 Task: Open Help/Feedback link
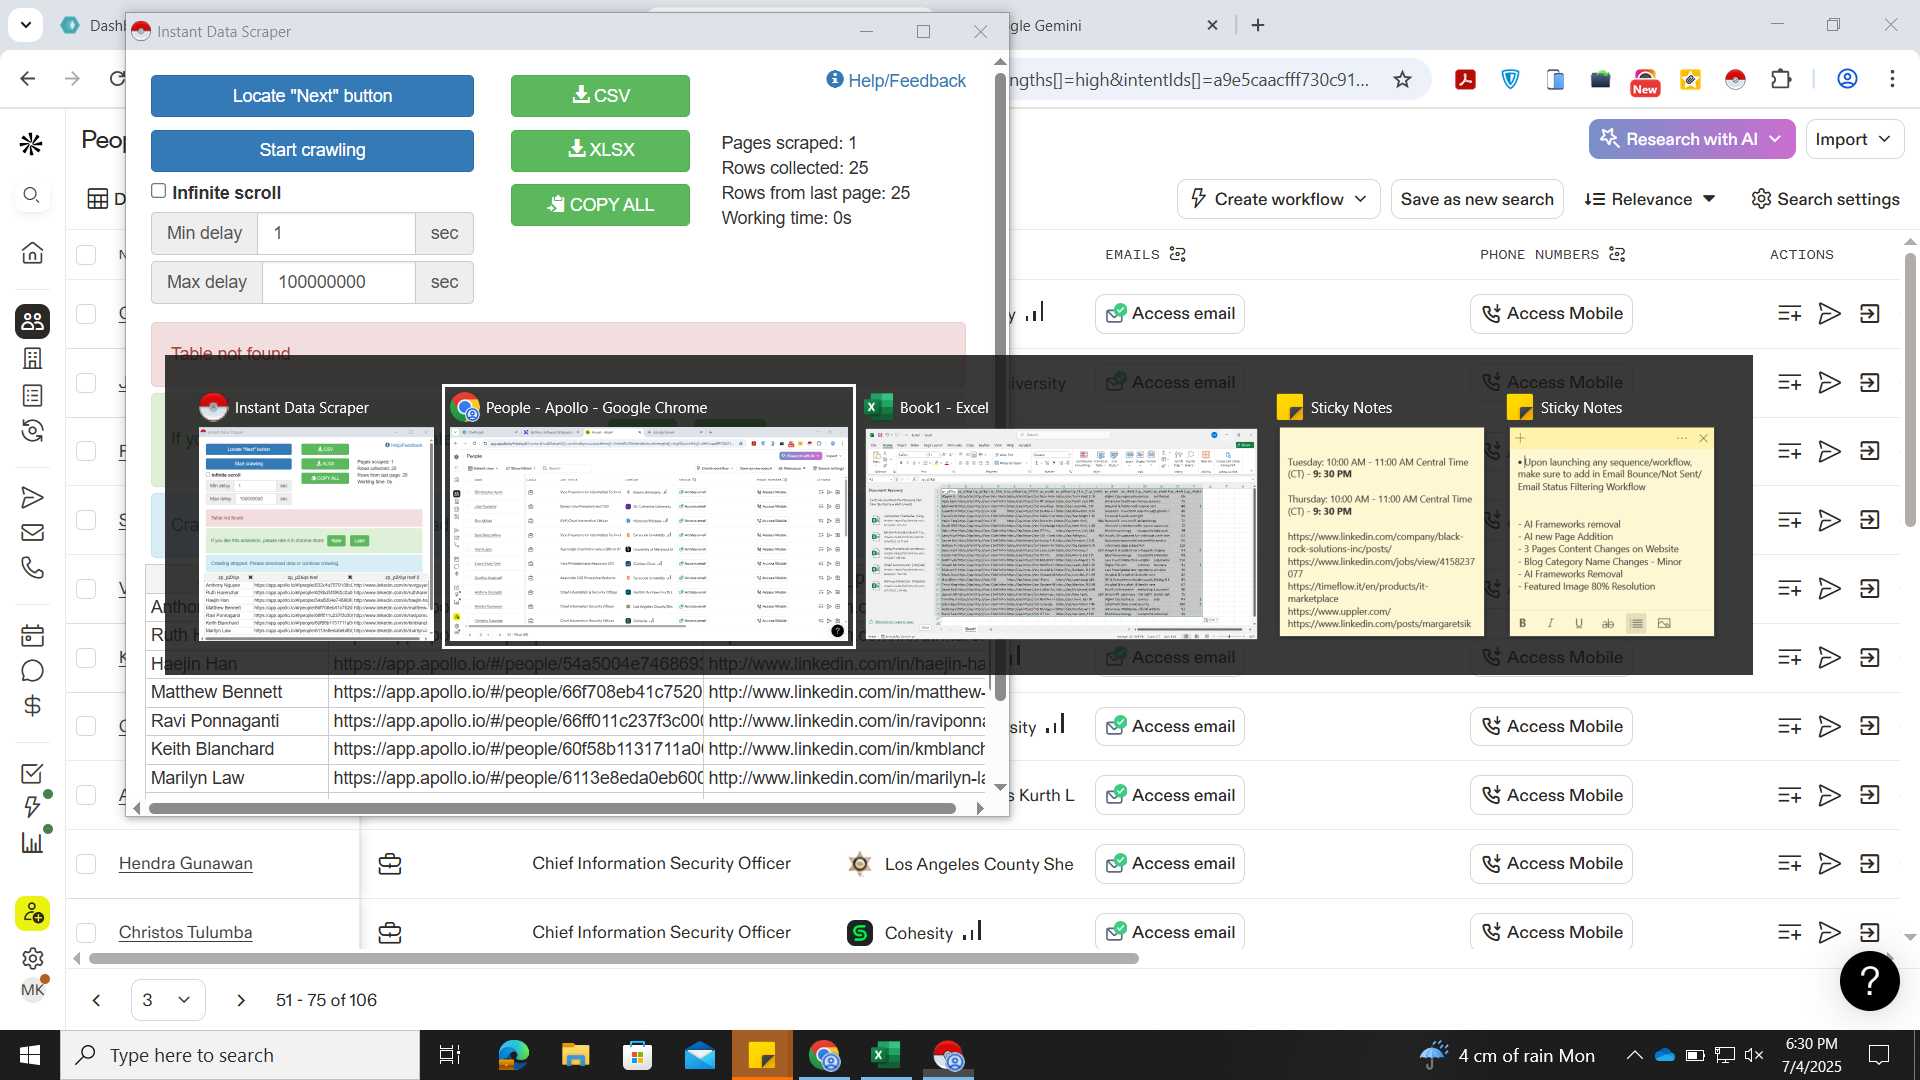click(896, 81)
